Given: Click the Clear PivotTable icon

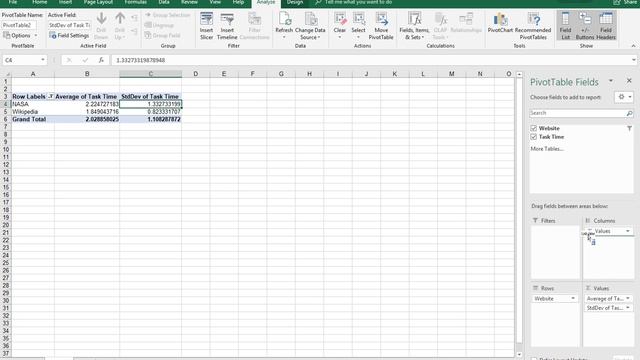Looking at the screenshot, I should 340,26.
